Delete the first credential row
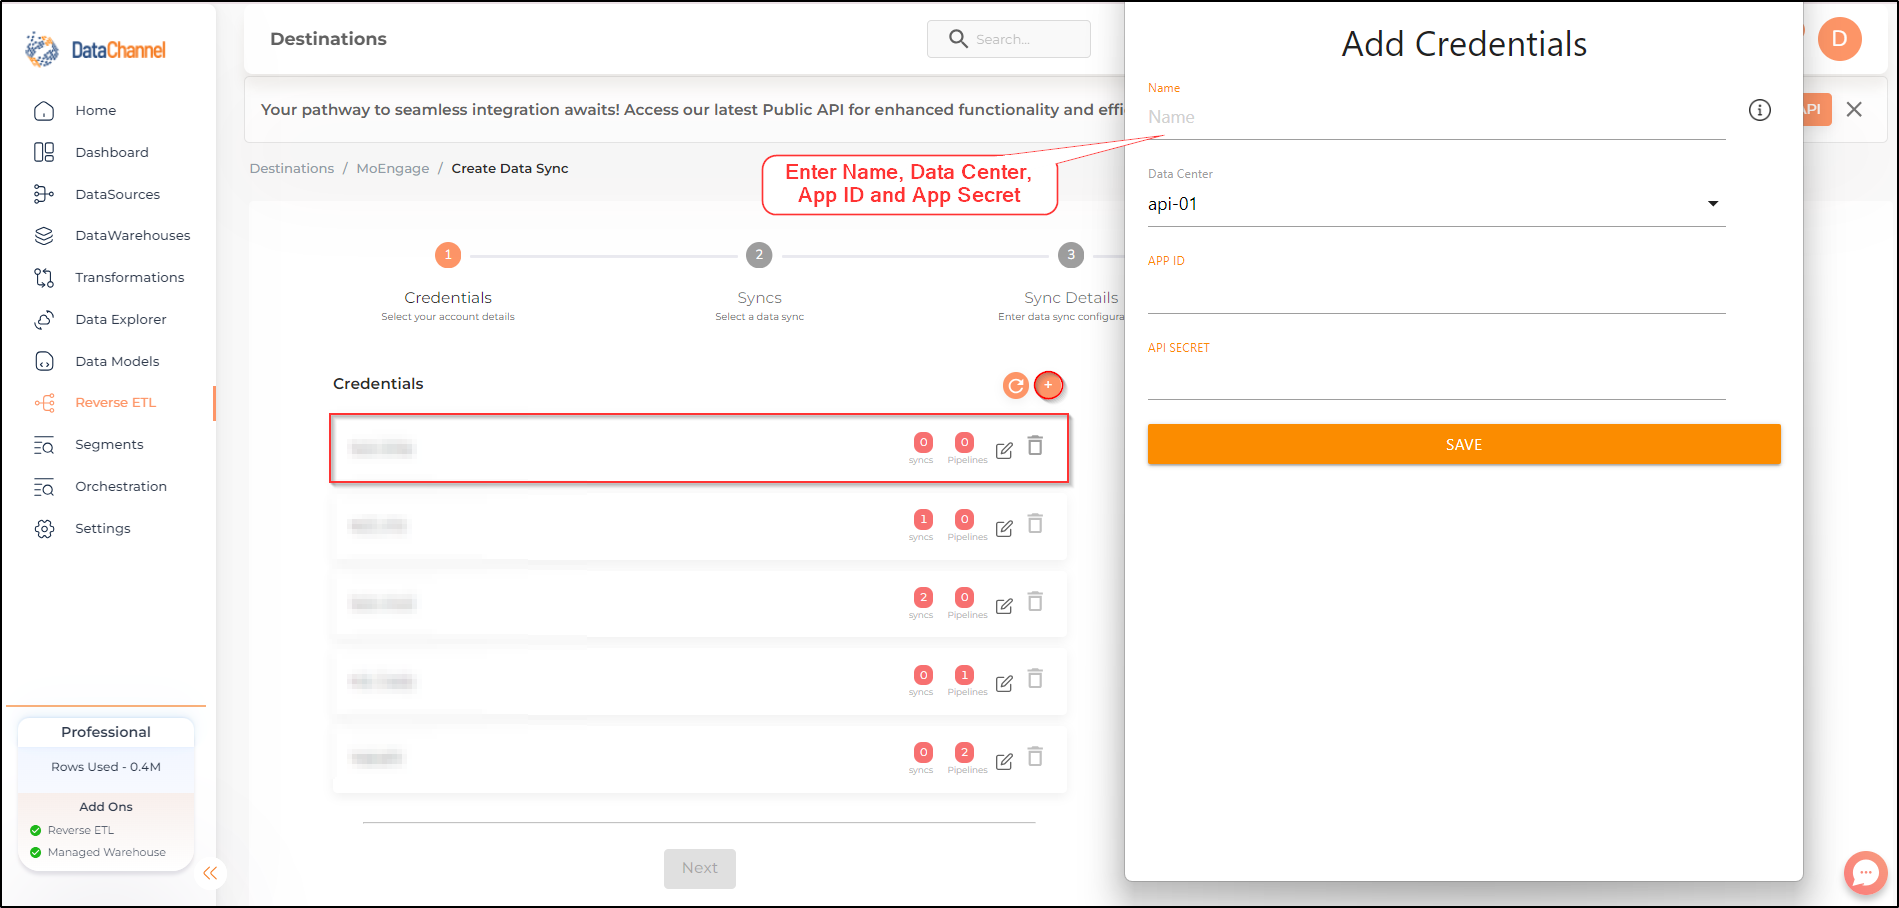 pyautogui.click(x=1036, y=446)
